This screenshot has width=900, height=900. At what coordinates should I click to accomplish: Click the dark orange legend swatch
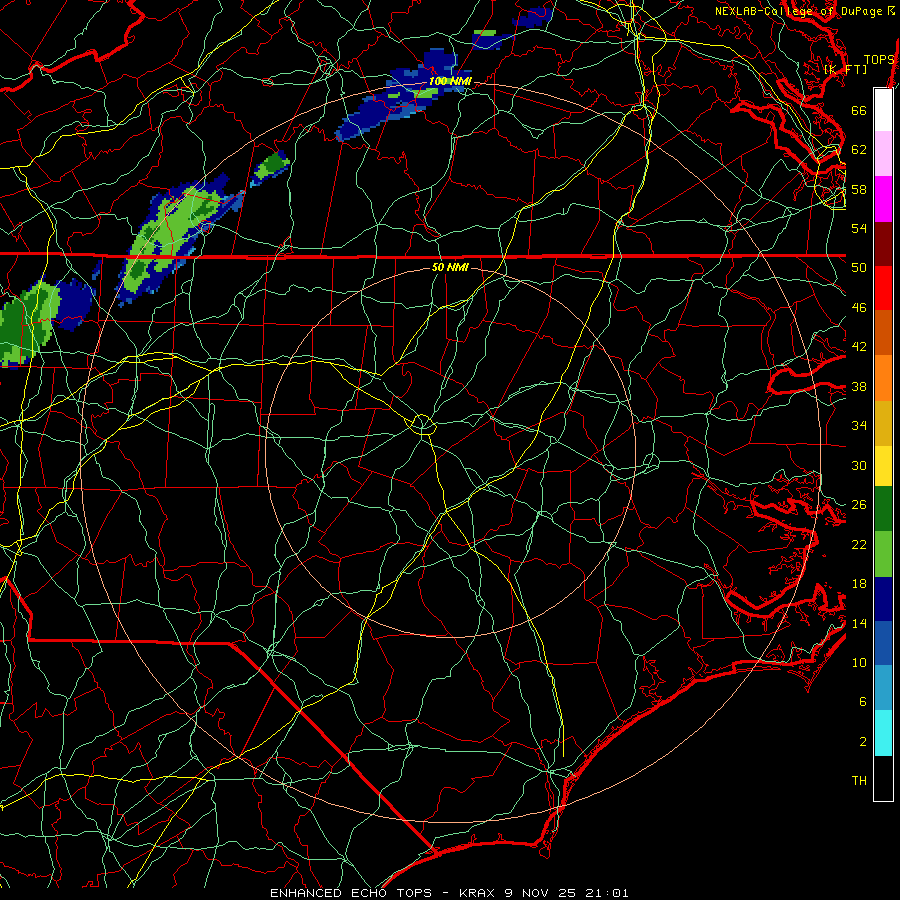tap(883, 333)
